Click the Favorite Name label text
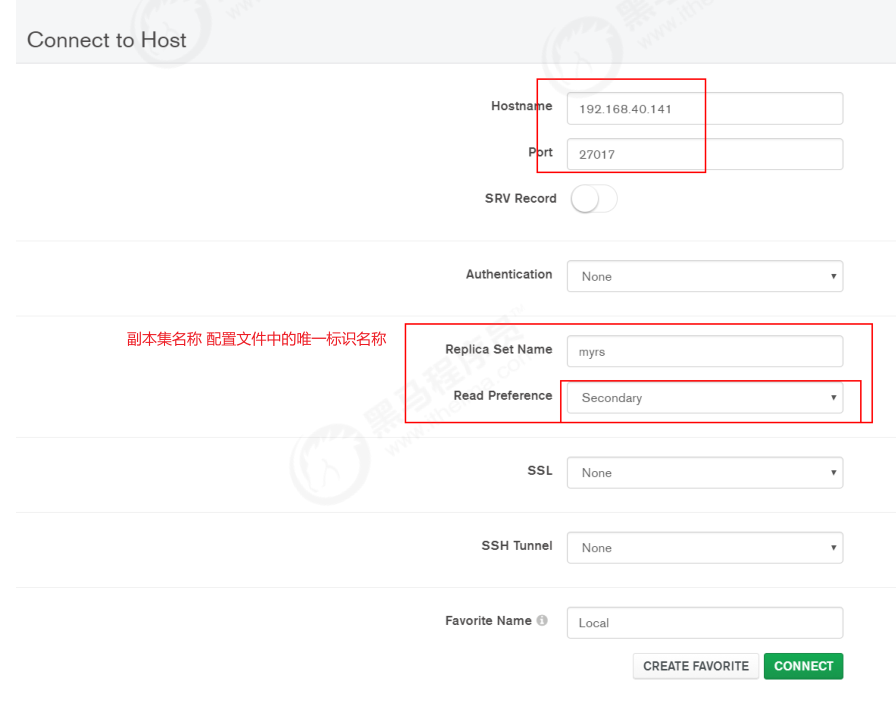 click(488, 621)
